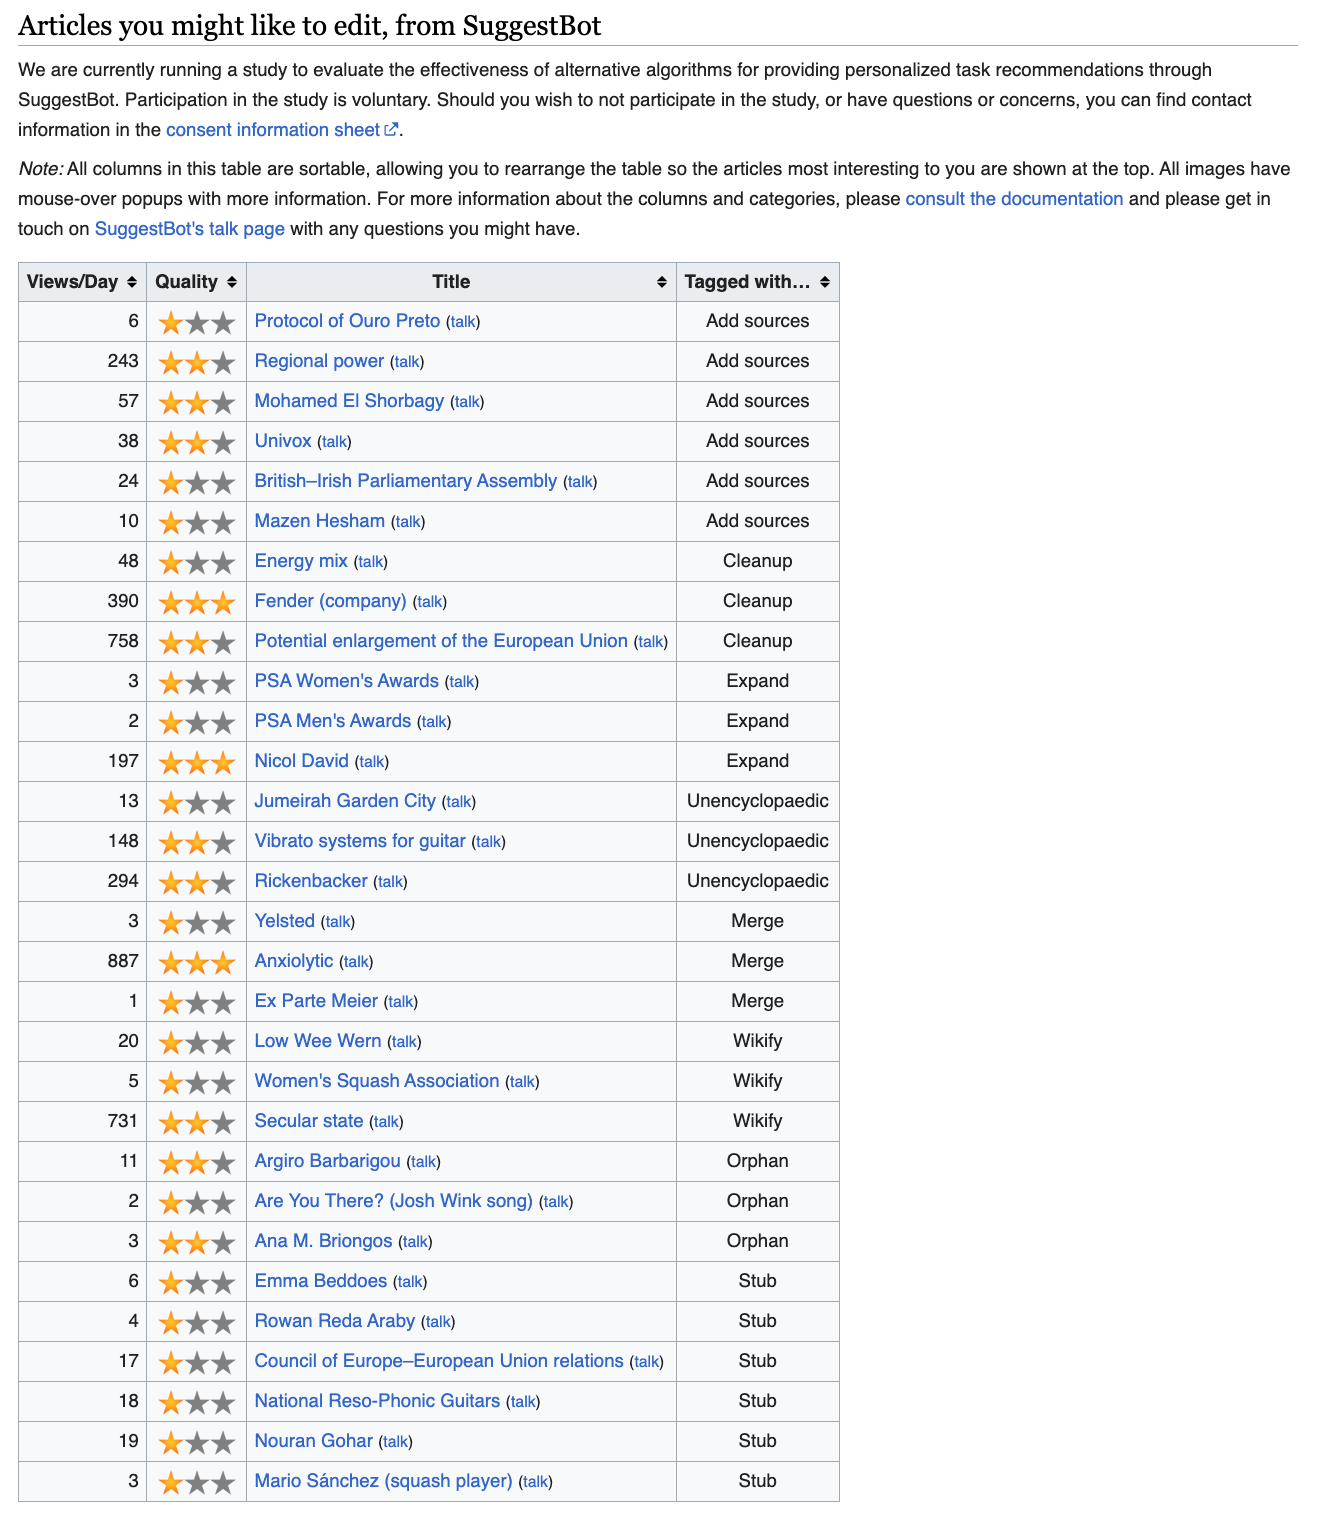
Task: Click quality stars for Ana M. Briongos
Action: tap(197, 1242)
